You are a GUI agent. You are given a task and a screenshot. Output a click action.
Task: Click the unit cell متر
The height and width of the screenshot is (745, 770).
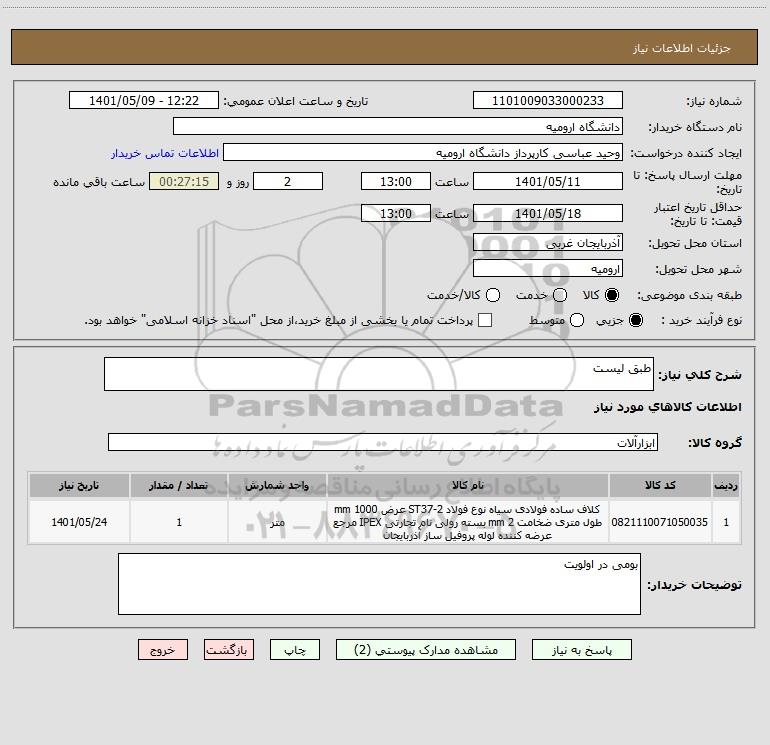[277, 522]
